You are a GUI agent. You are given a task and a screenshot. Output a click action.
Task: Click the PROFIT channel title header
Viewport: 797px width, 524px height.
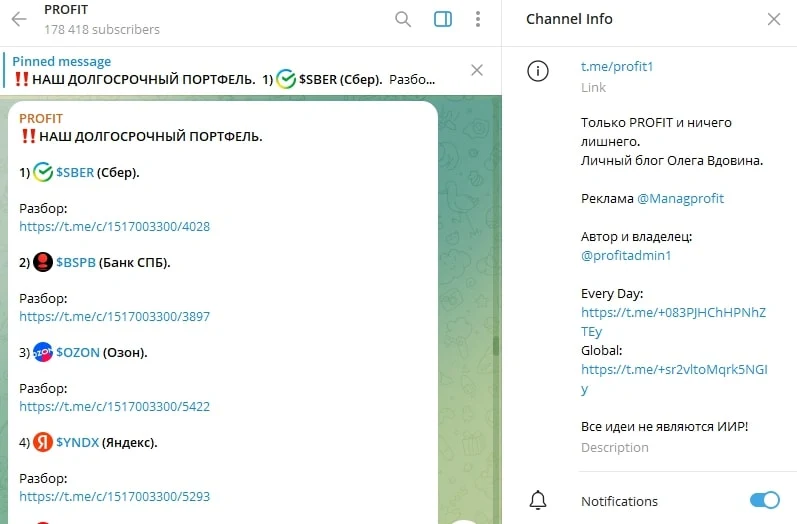[x=66, y=10]
